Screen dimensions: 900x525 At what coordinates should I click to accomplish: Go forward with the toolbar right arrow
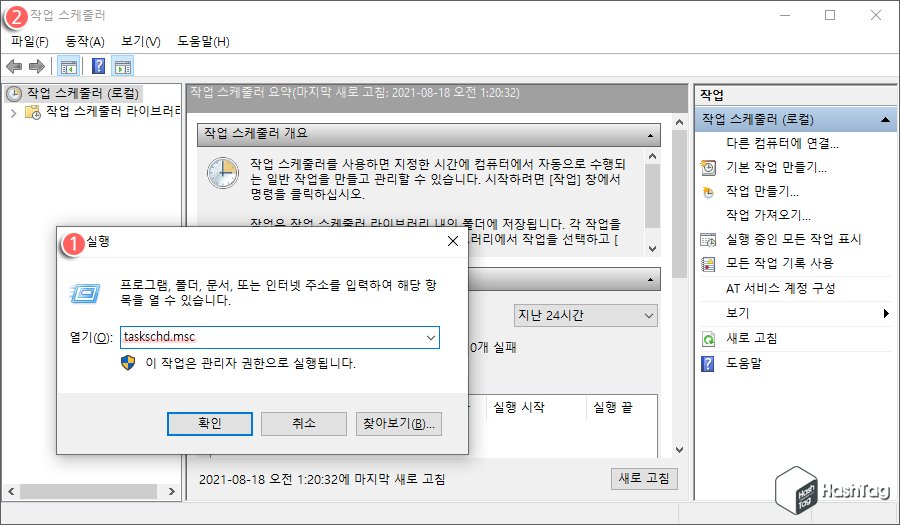37,67
